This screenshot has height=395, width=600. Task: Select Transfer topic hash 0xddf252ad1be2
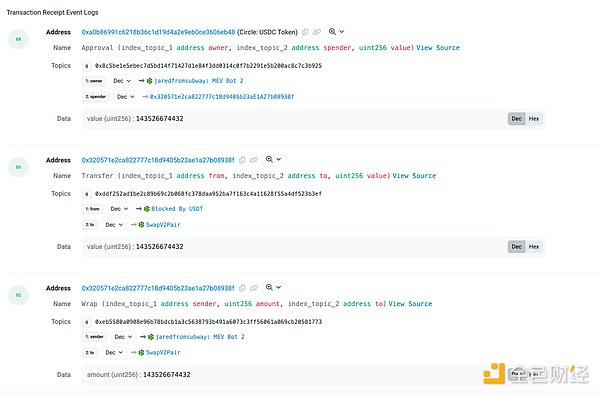tap(209, 194)
